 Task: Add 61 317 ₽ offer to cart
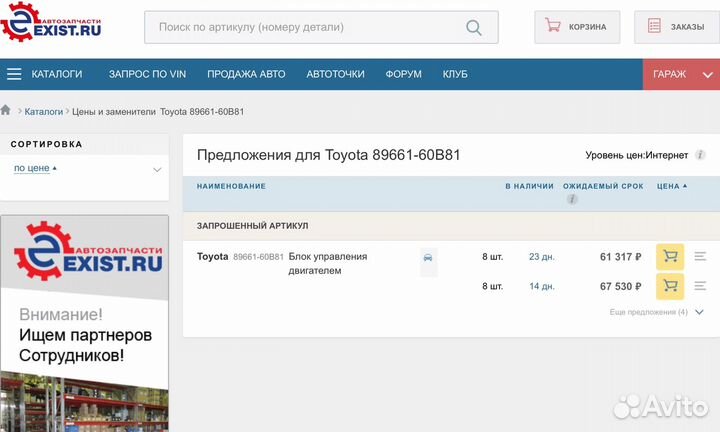[x=670, y=257]
